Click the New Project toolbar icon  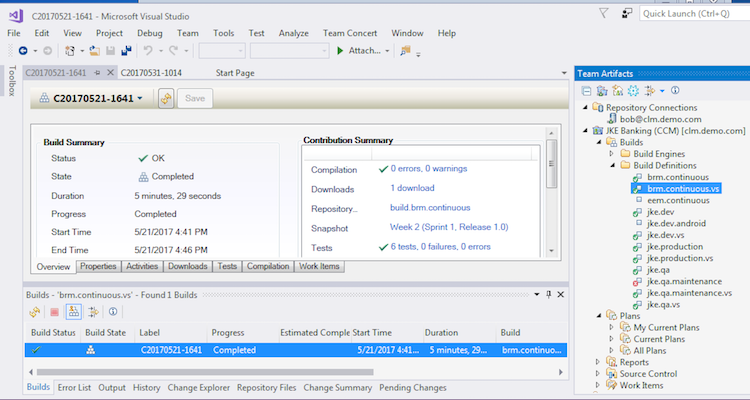pyautogui.click(x=70, y=51)
